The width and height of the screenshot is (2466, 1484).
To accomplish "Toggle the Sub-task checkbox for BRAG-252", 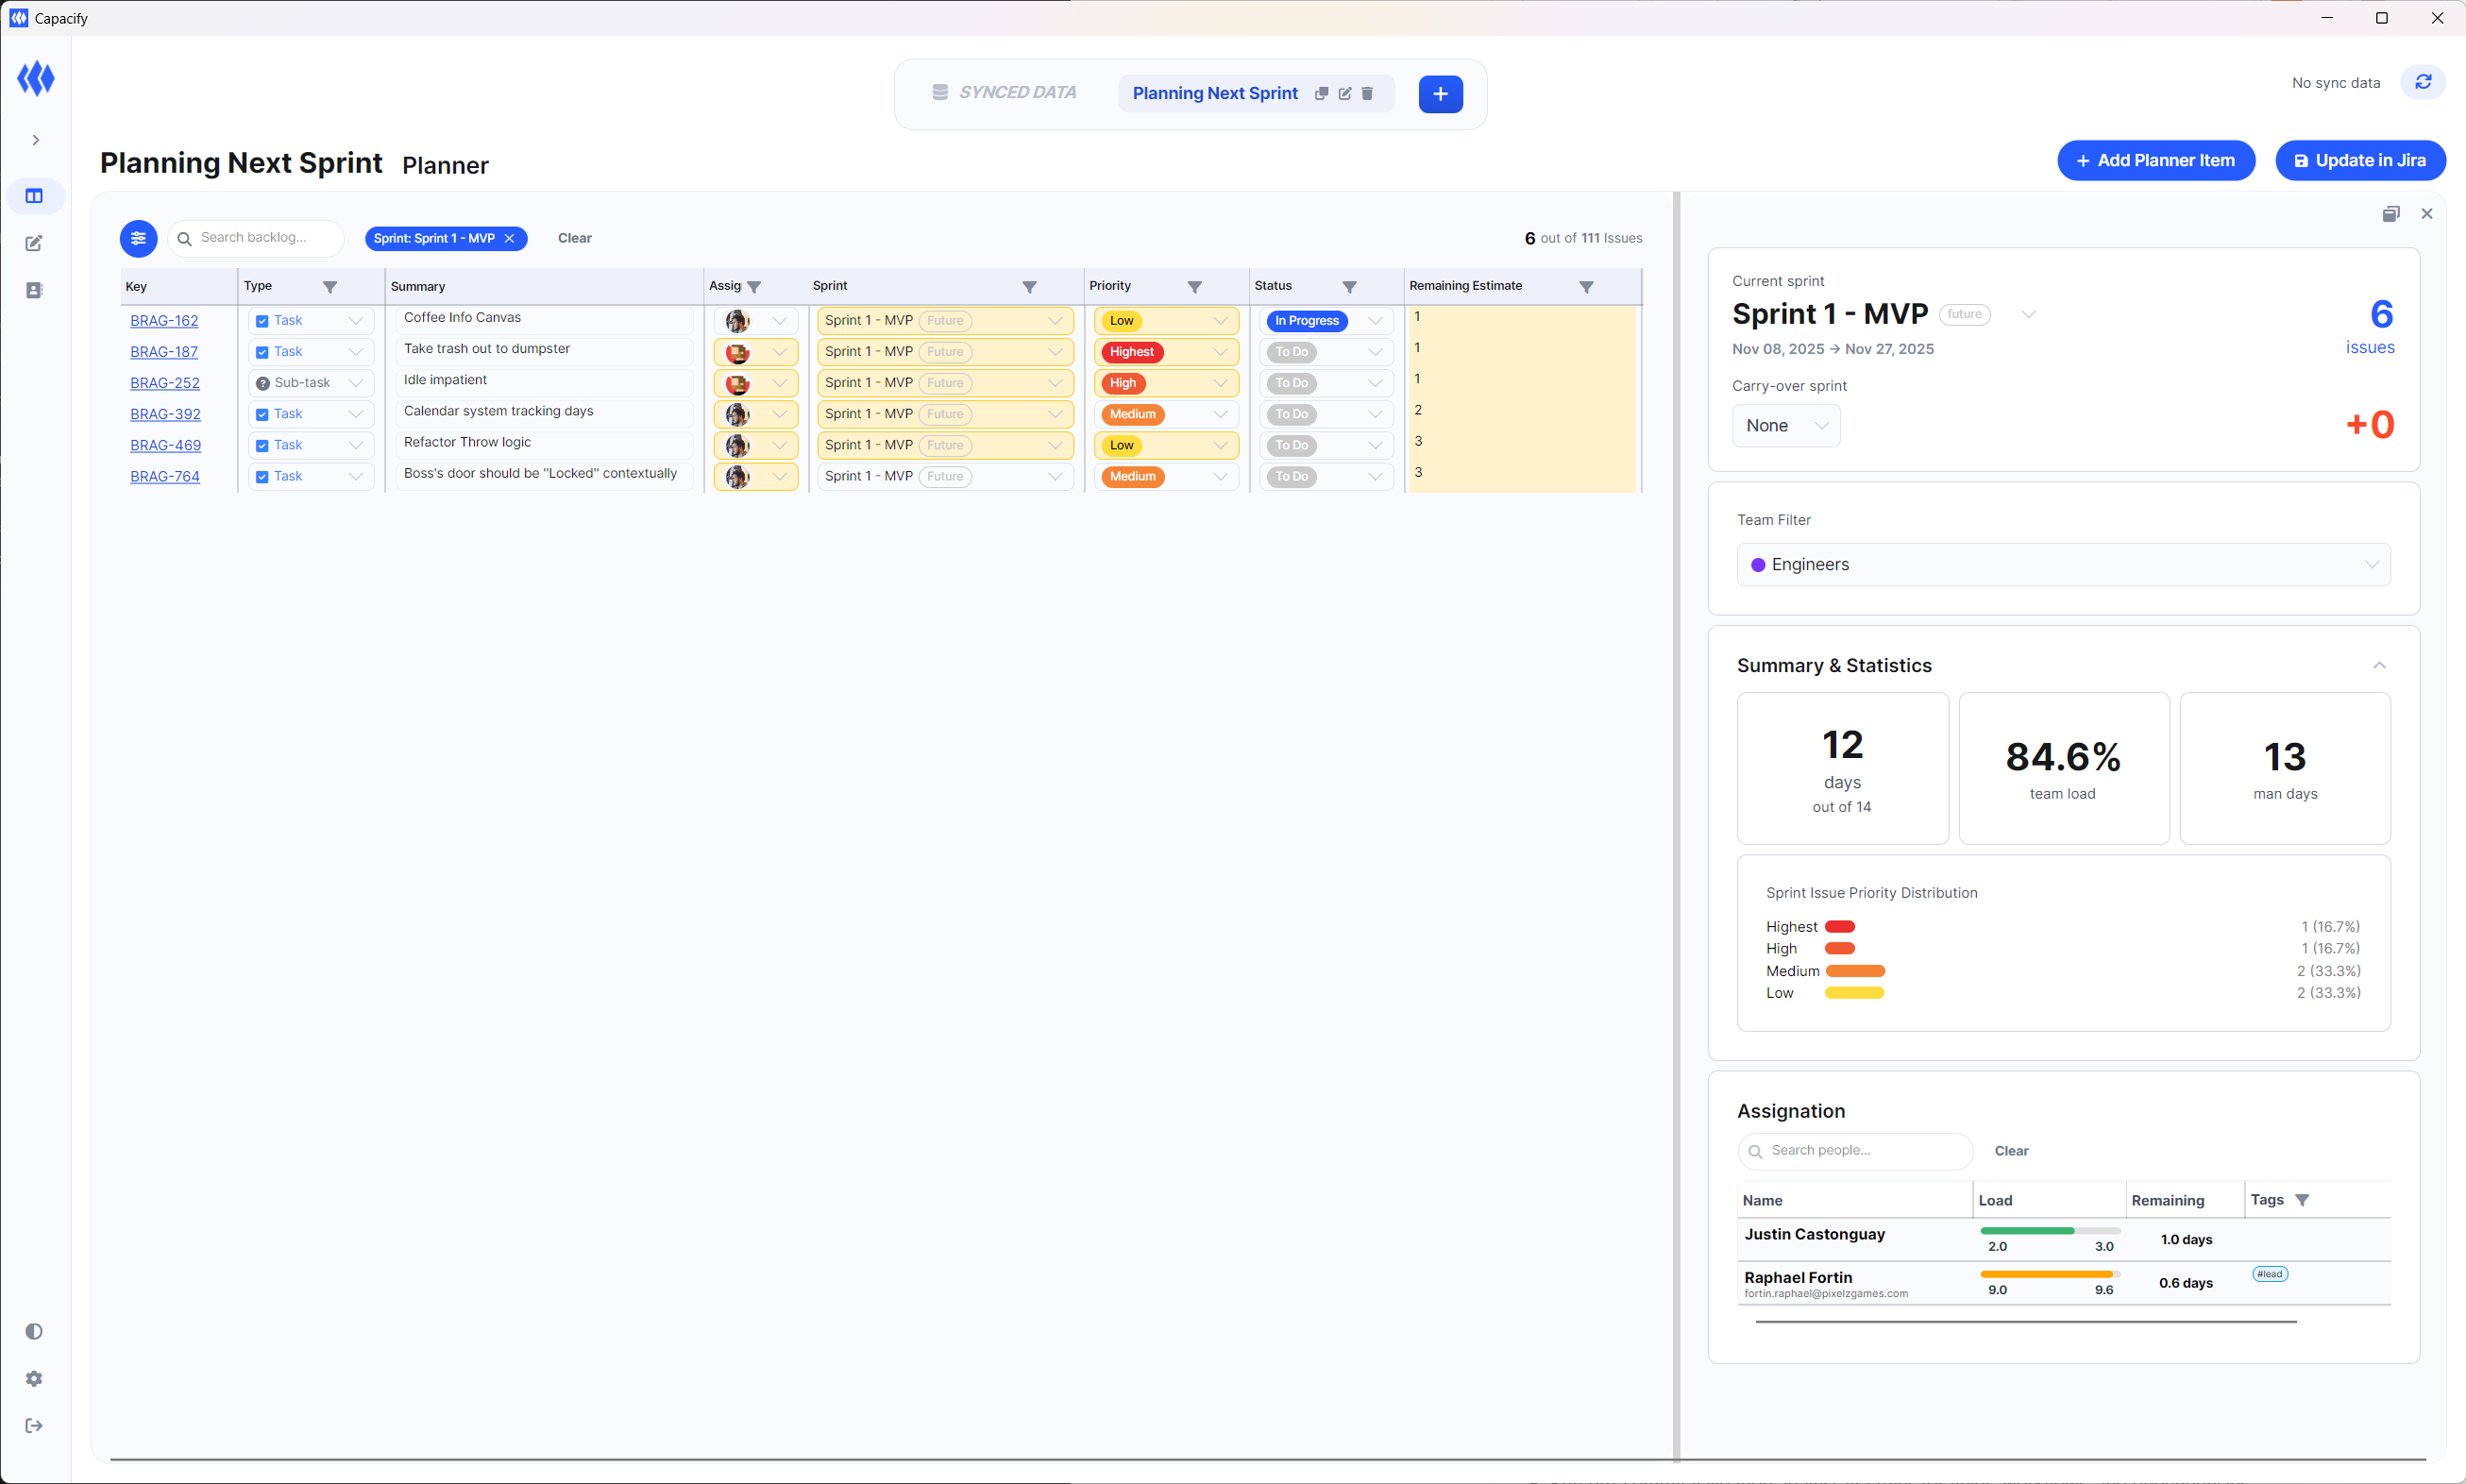I will (x=264, y=382).
